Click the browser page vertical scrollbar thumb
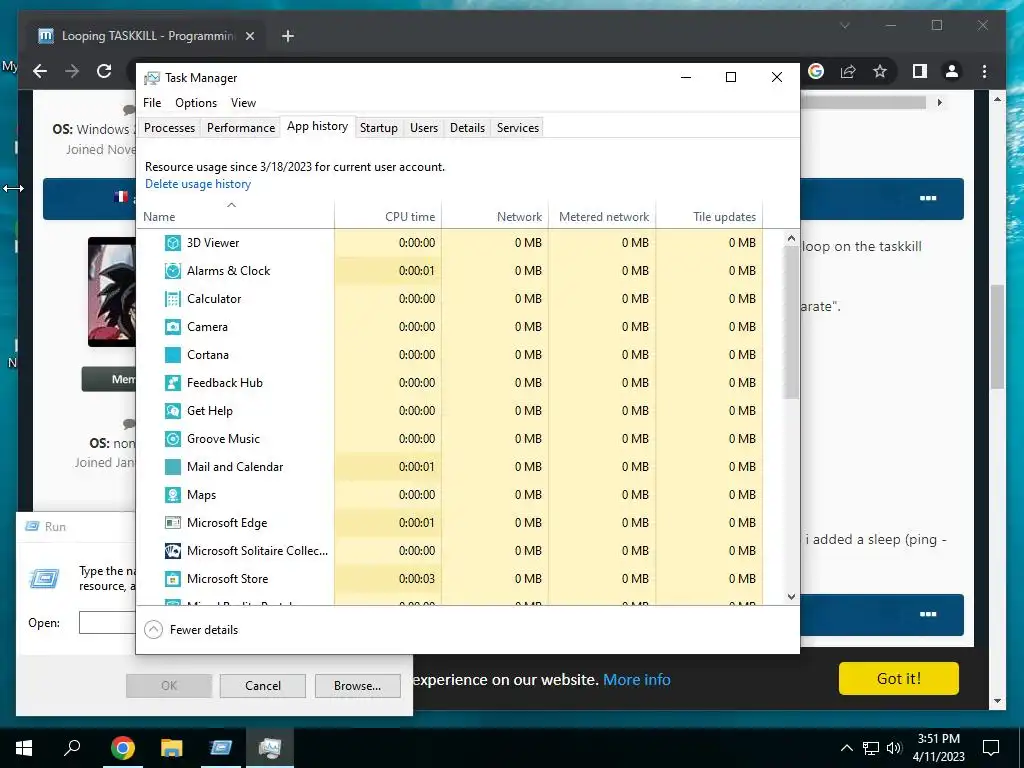Image resolution: width=1024 pixels, height=768 pixels. tap(997, 337)
